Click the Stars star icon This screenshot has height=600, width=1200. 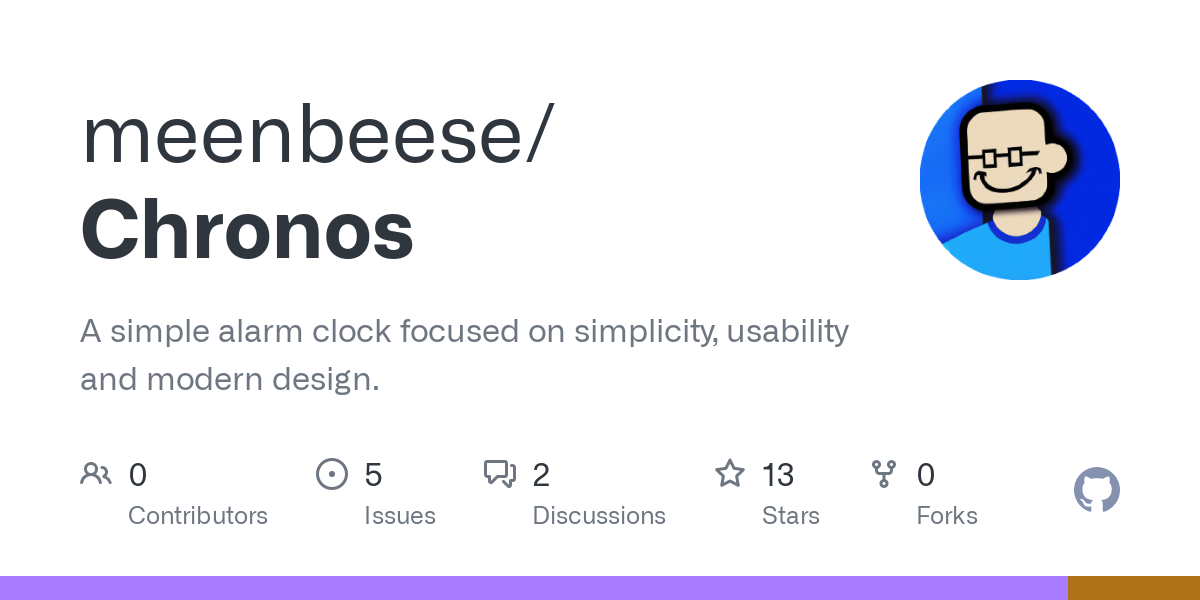click(729, 474)
